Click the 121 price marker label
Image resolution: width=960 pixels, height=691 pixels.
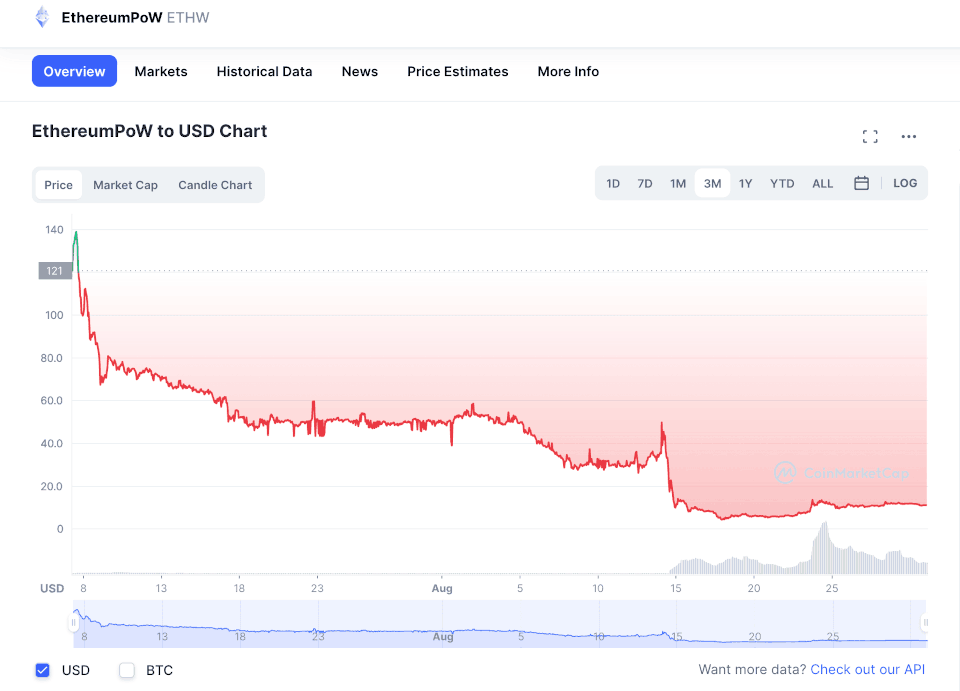tap(55, 271)
